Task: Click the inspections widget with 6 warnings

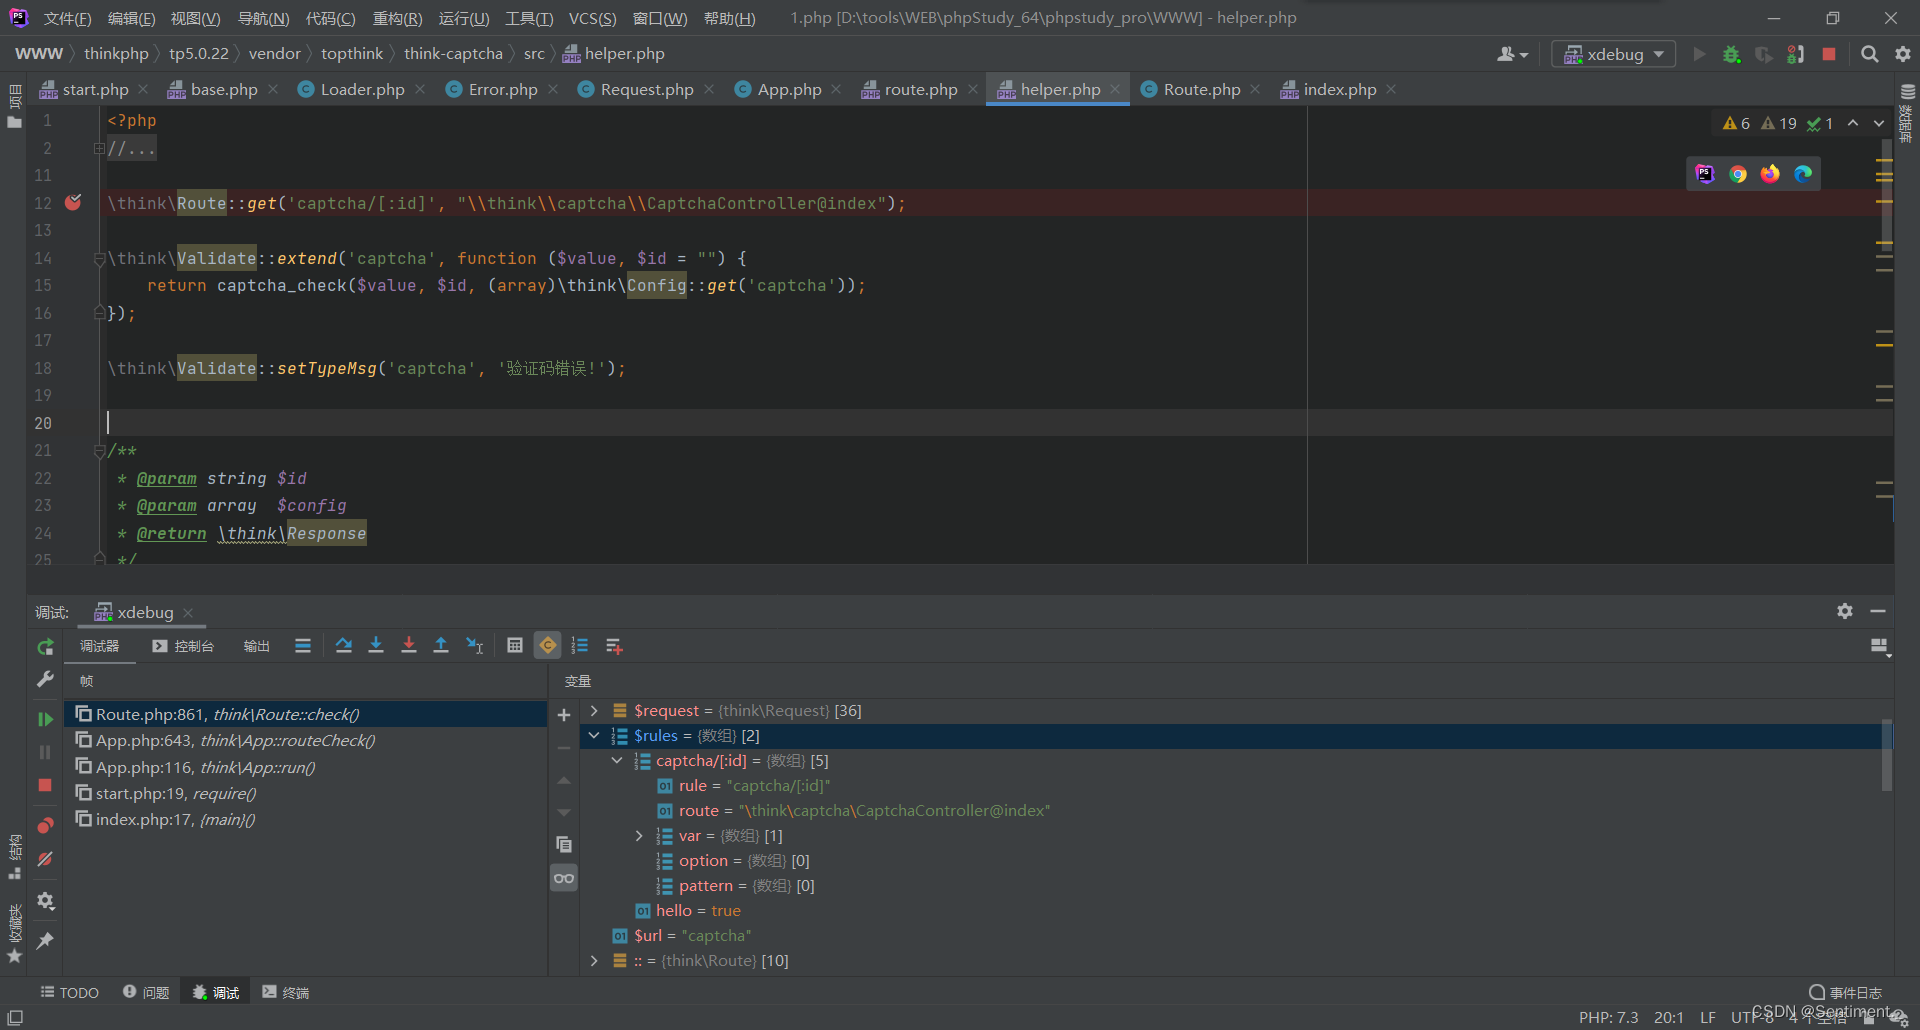Action: (x=1777, y=123)
